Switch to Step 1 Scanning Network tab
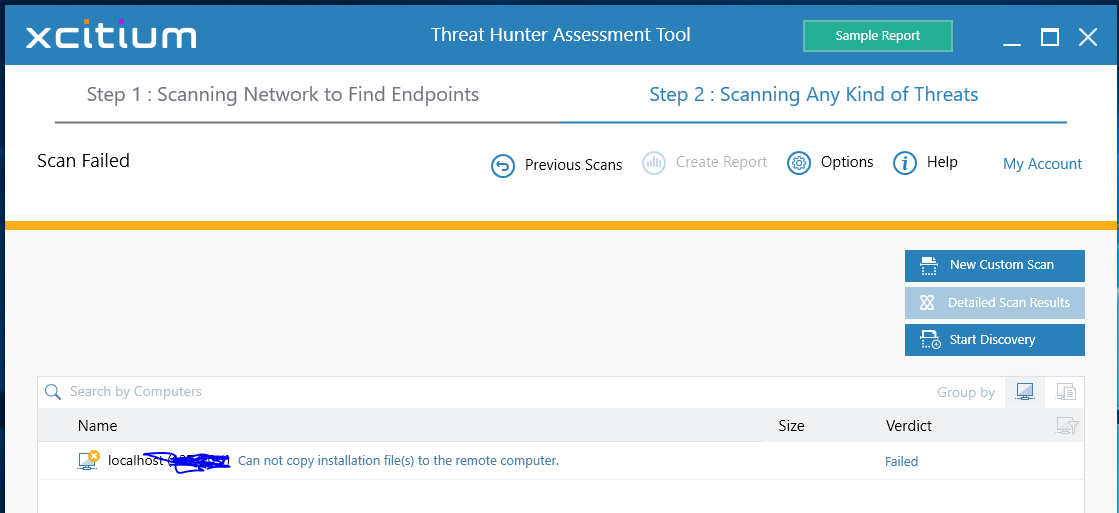This screenshot has width=1119, height=513. click(x=283, y=95)
